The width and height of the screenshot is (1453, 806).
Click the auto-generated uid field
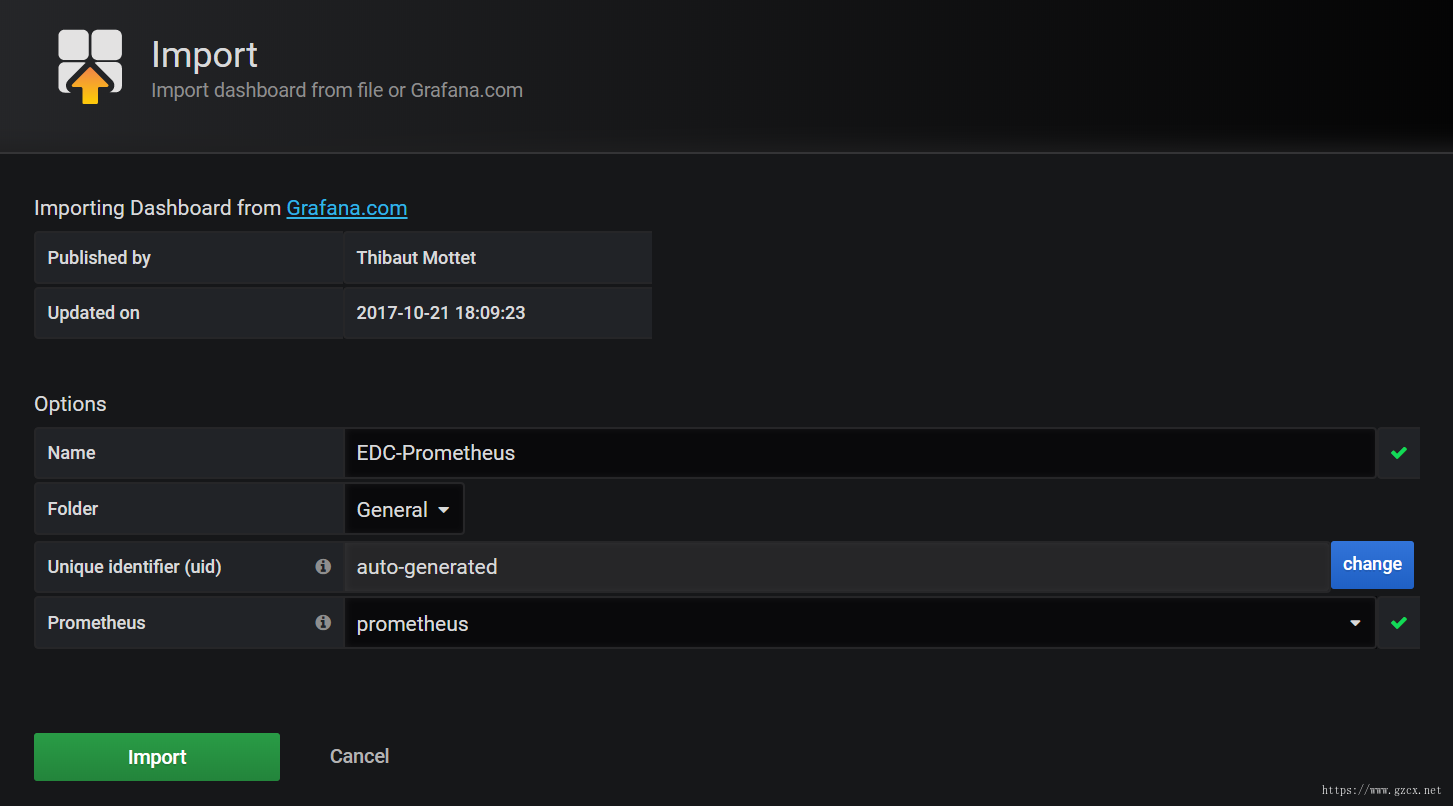[x=837, y=567]
